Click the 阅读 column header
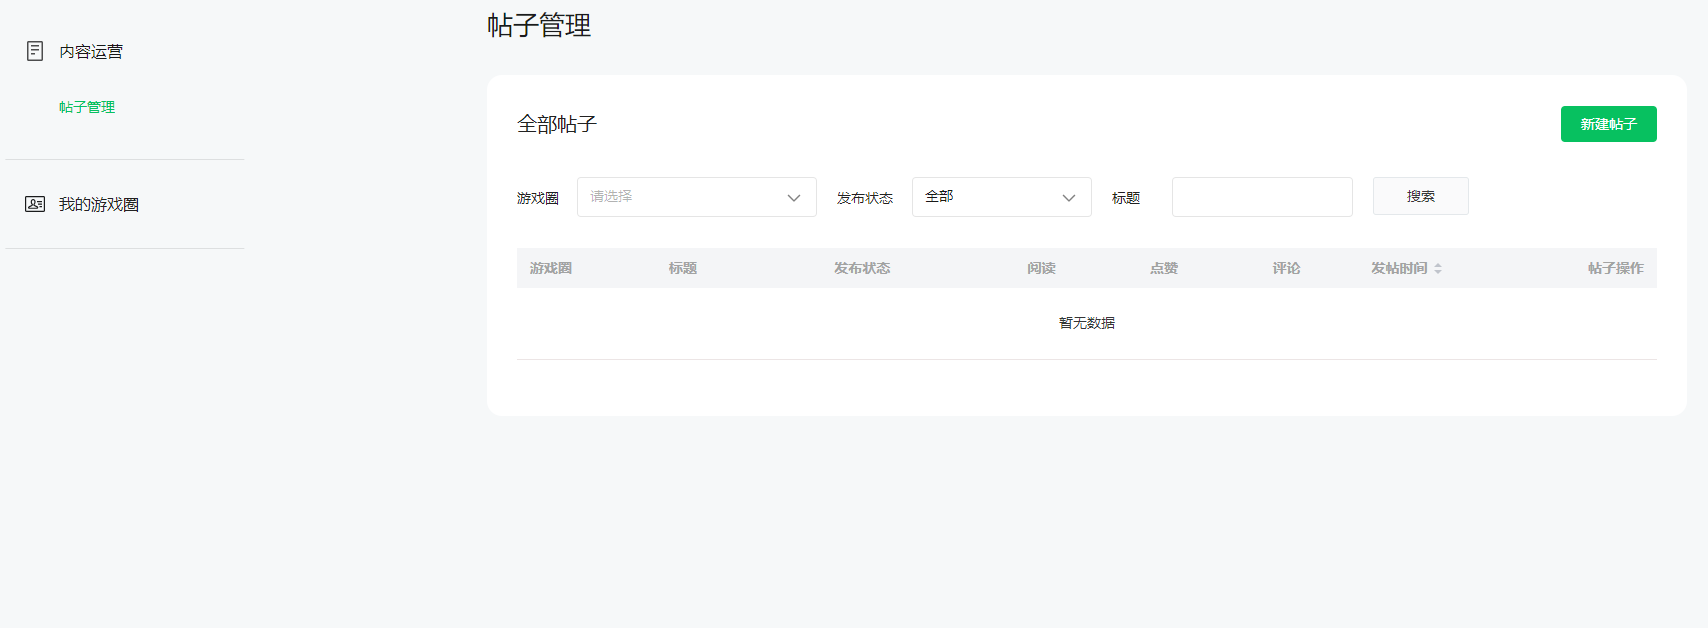The width and height of the screenshot is (1708, 628). point(1041,268)
